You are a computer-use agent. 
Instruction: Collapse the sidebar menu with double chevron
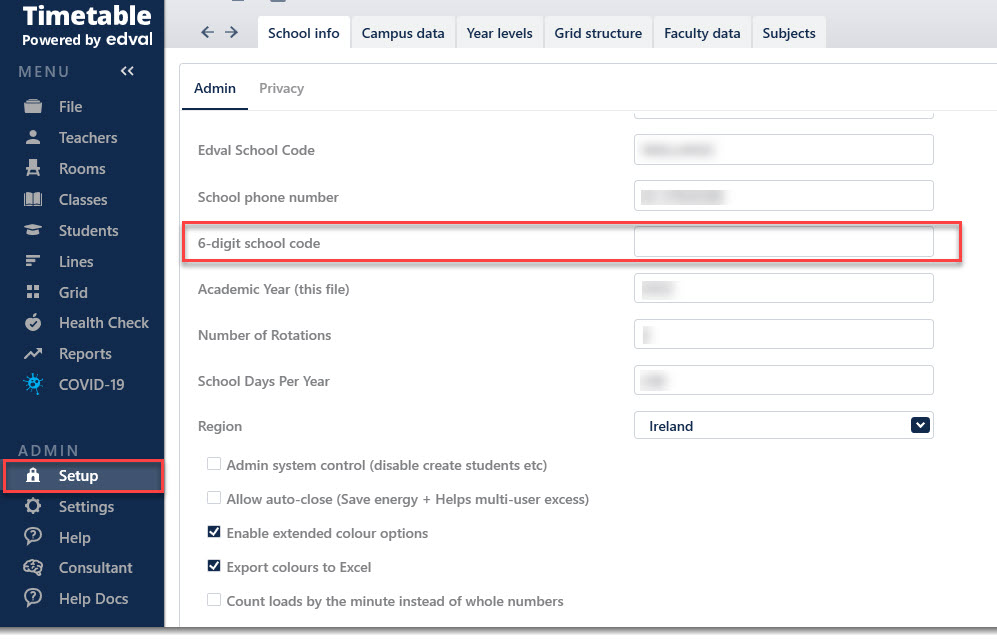click(127, 71)
